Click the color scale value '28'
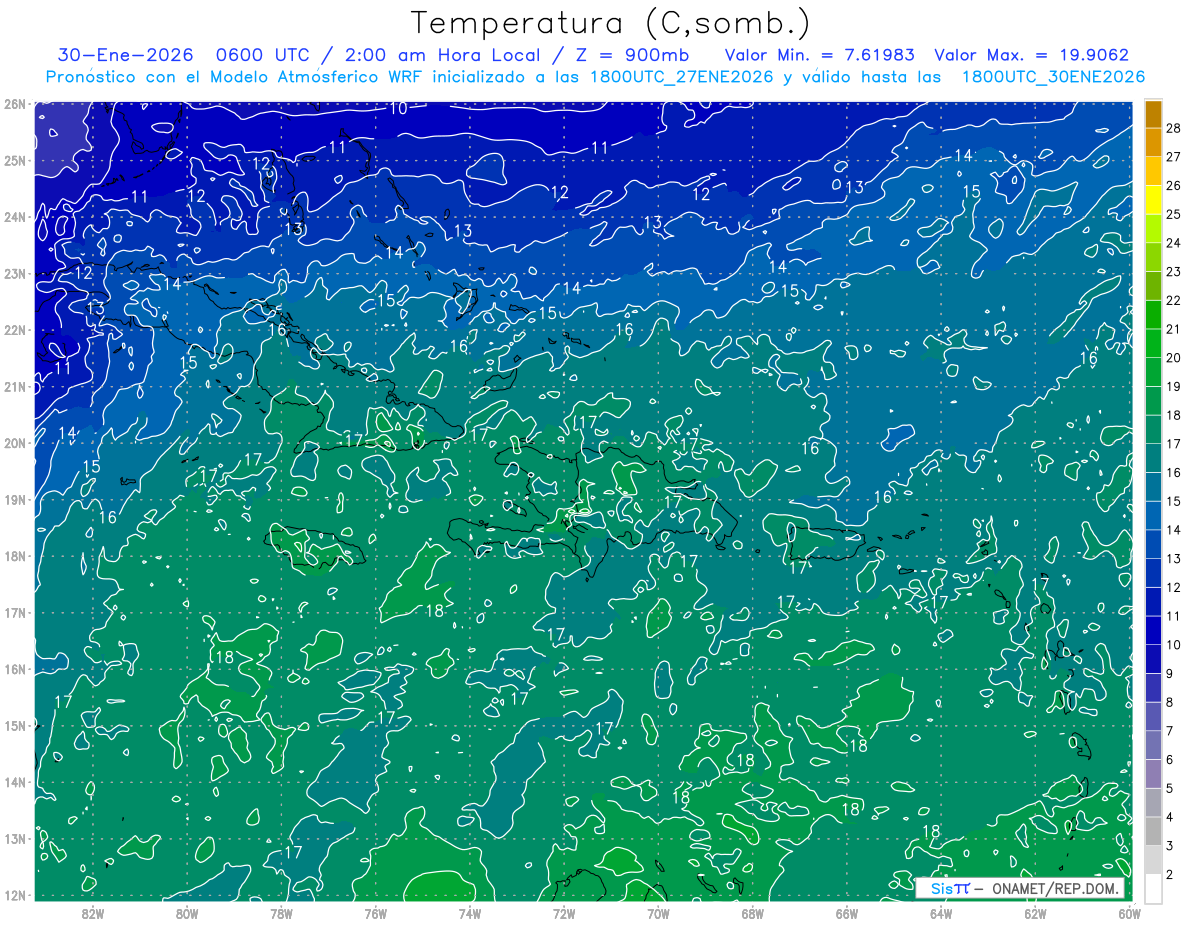Image resolution: width=1200 pixels, height=927 pixels. 1174,128
